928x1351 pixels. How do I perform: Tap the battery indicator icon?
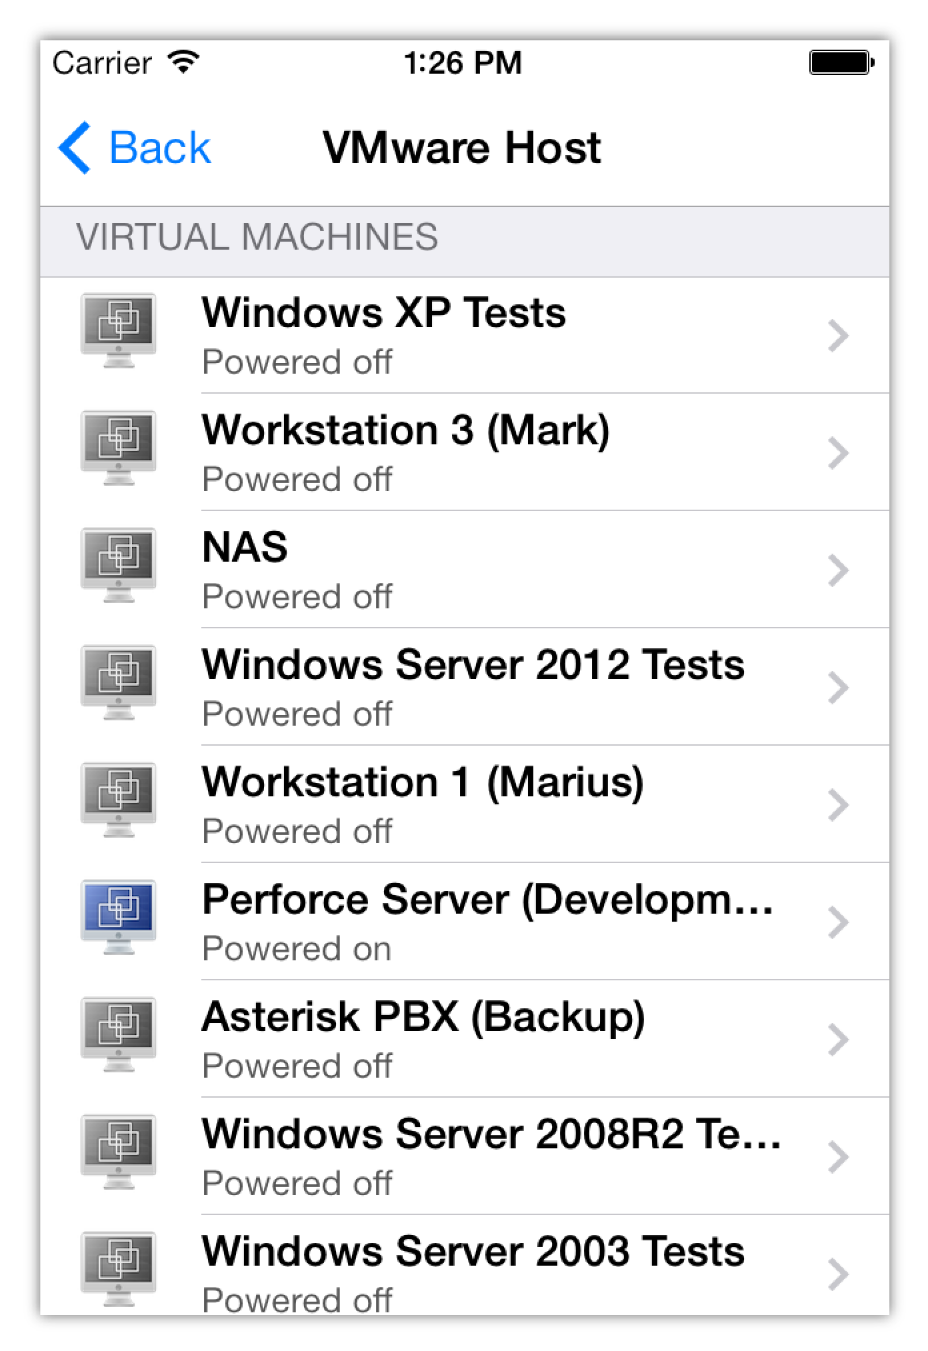pyautogui.click(x=842, y=63)
